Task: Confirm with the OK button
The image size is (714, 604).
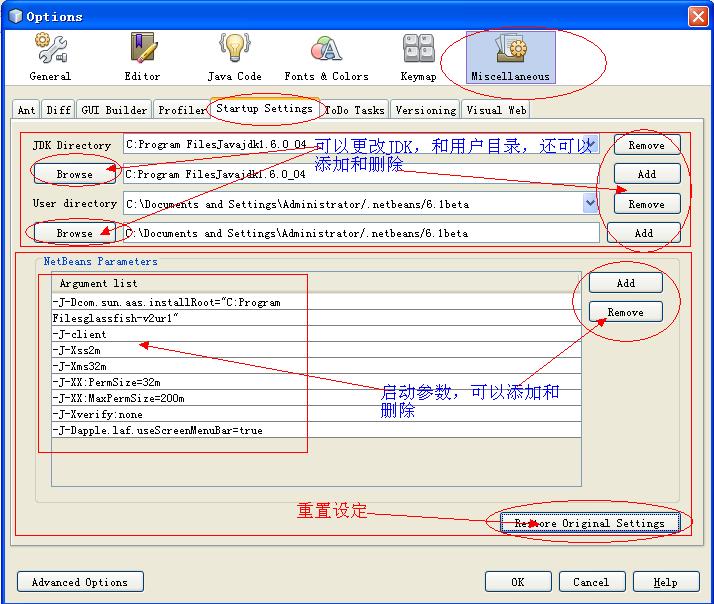Action: 518,582
